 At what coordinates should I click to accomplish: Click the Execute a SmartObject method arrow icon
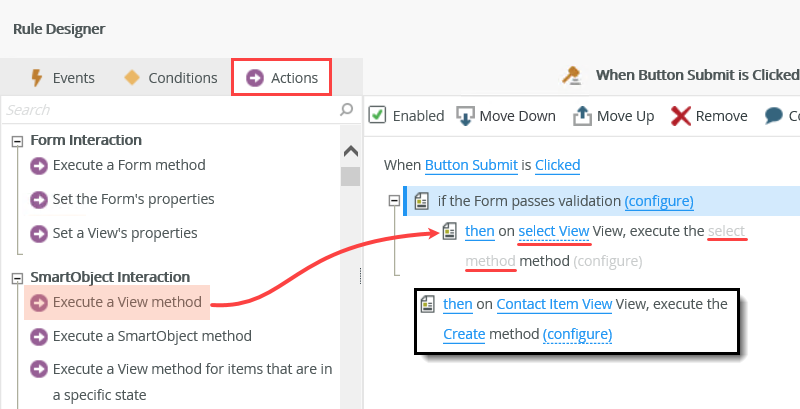pos(40,337)
